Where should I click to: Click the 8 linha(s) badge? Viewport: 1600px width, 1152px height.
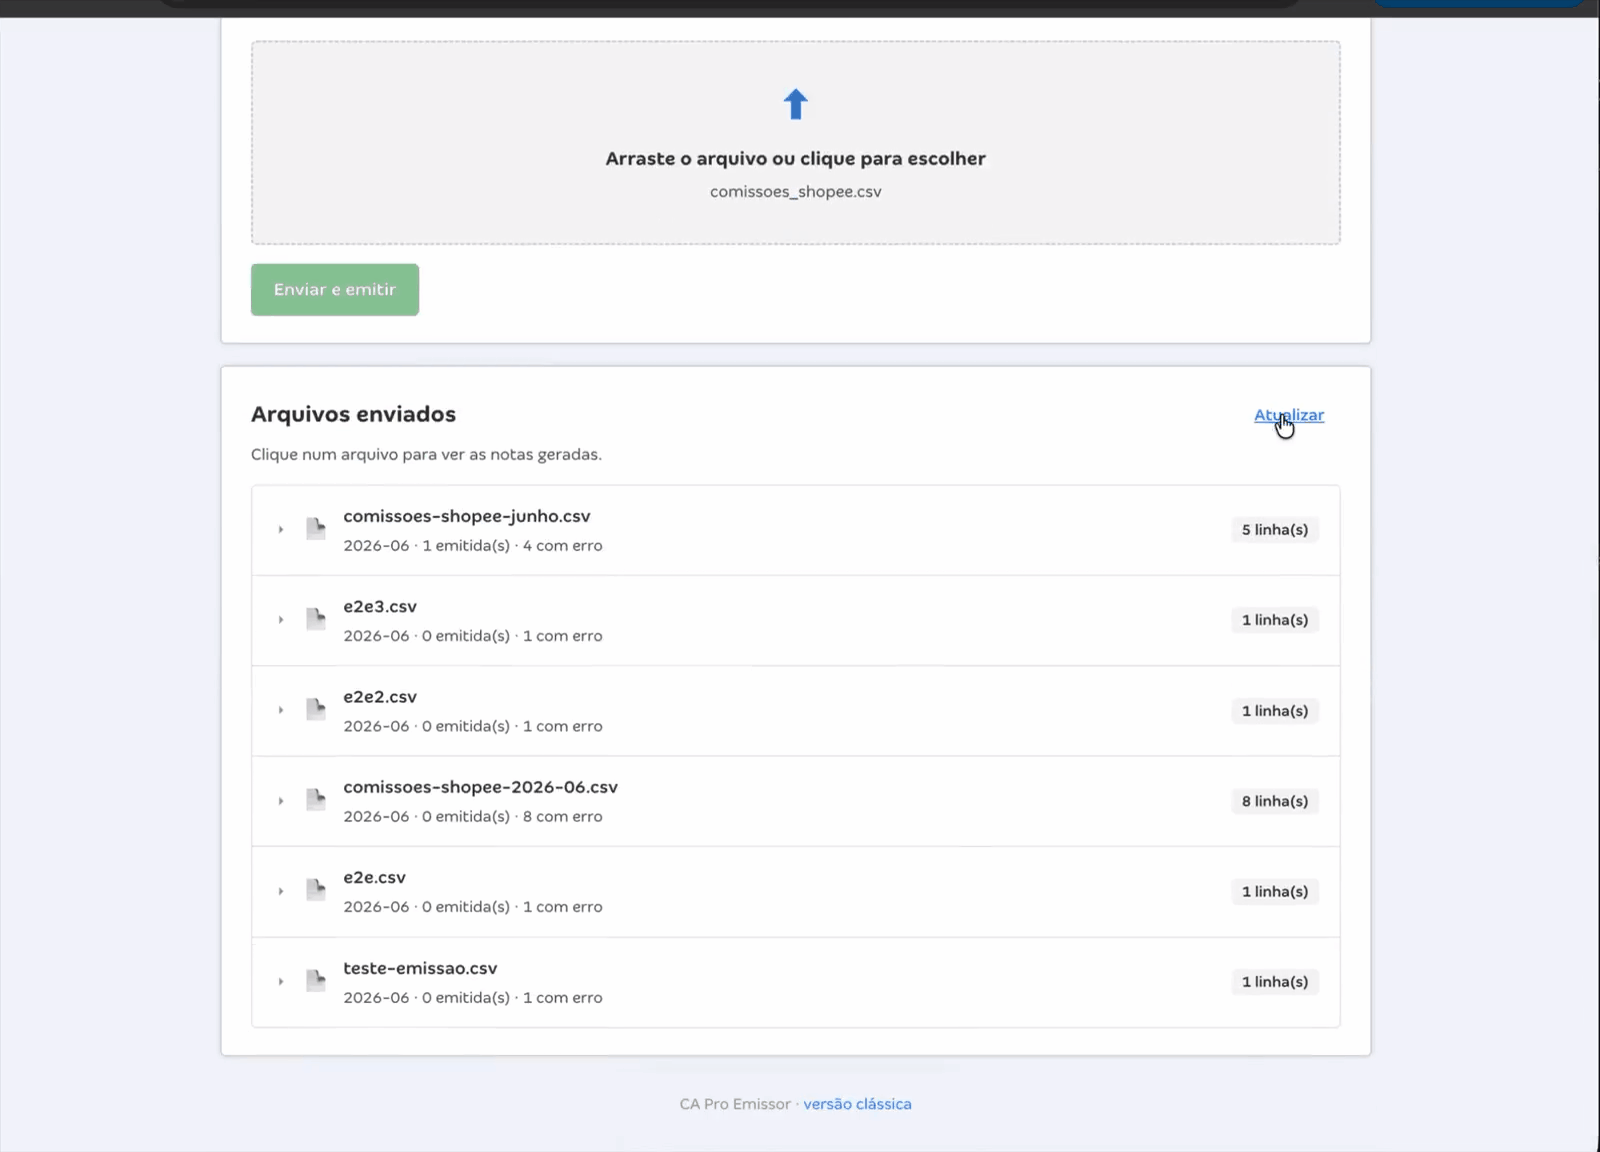(x=1275, y=801)
